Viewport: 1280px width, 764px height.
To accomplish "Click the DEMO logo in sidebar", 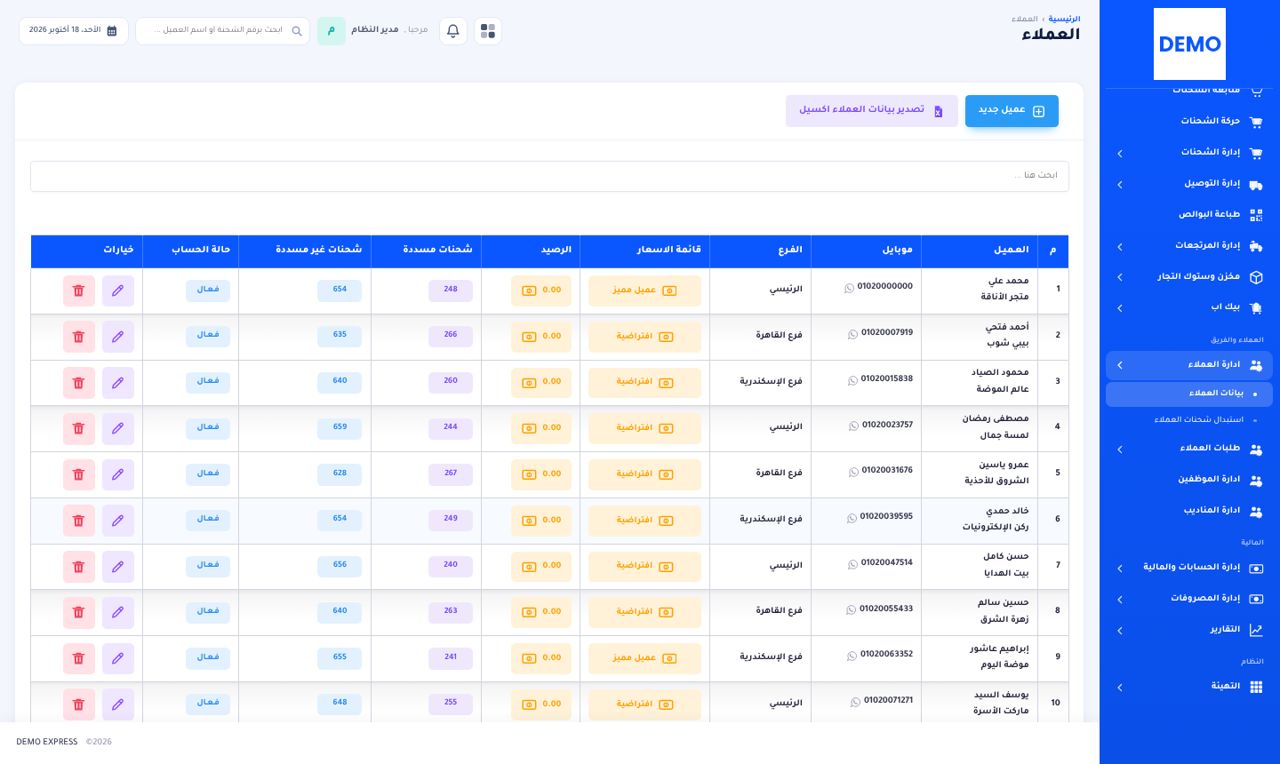I will click(x=1189, y=44).
